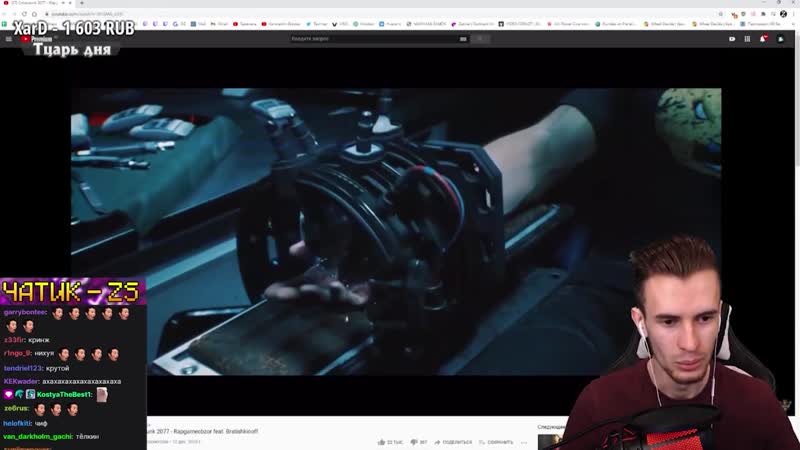This screenshot has width=800, height=450.
Task: Open a new browser tab with plus
Action: (x=82, y=3)
